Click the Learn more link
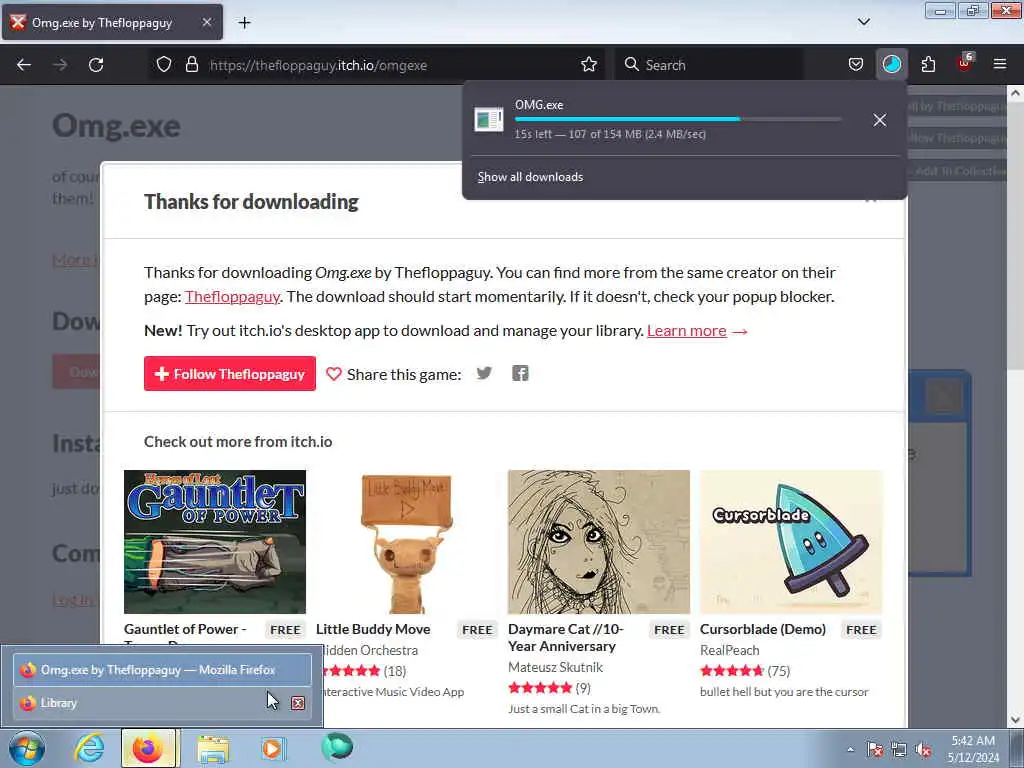The width and height of the screenshot is (1024, 768). pyautogui.click(x=686, y=330)
